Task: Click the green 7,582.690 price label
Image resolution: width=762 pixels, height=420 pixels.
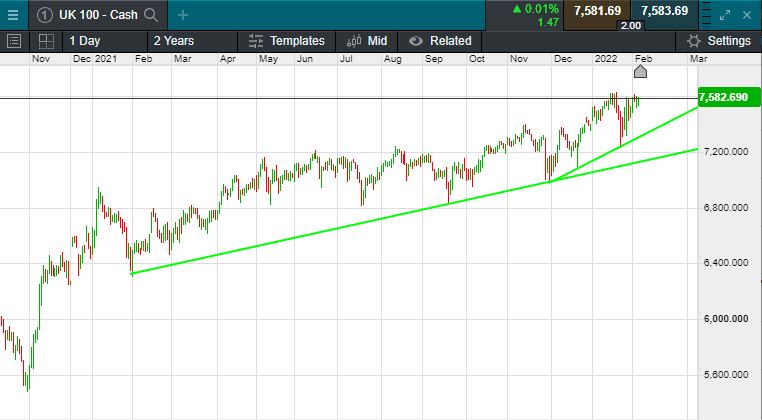Action: pos(725,96)
